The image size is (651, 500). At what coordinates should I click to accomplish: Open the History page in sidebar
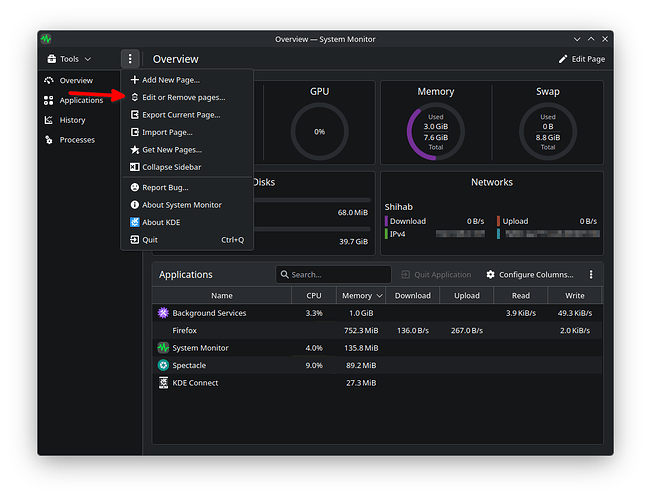72,120
